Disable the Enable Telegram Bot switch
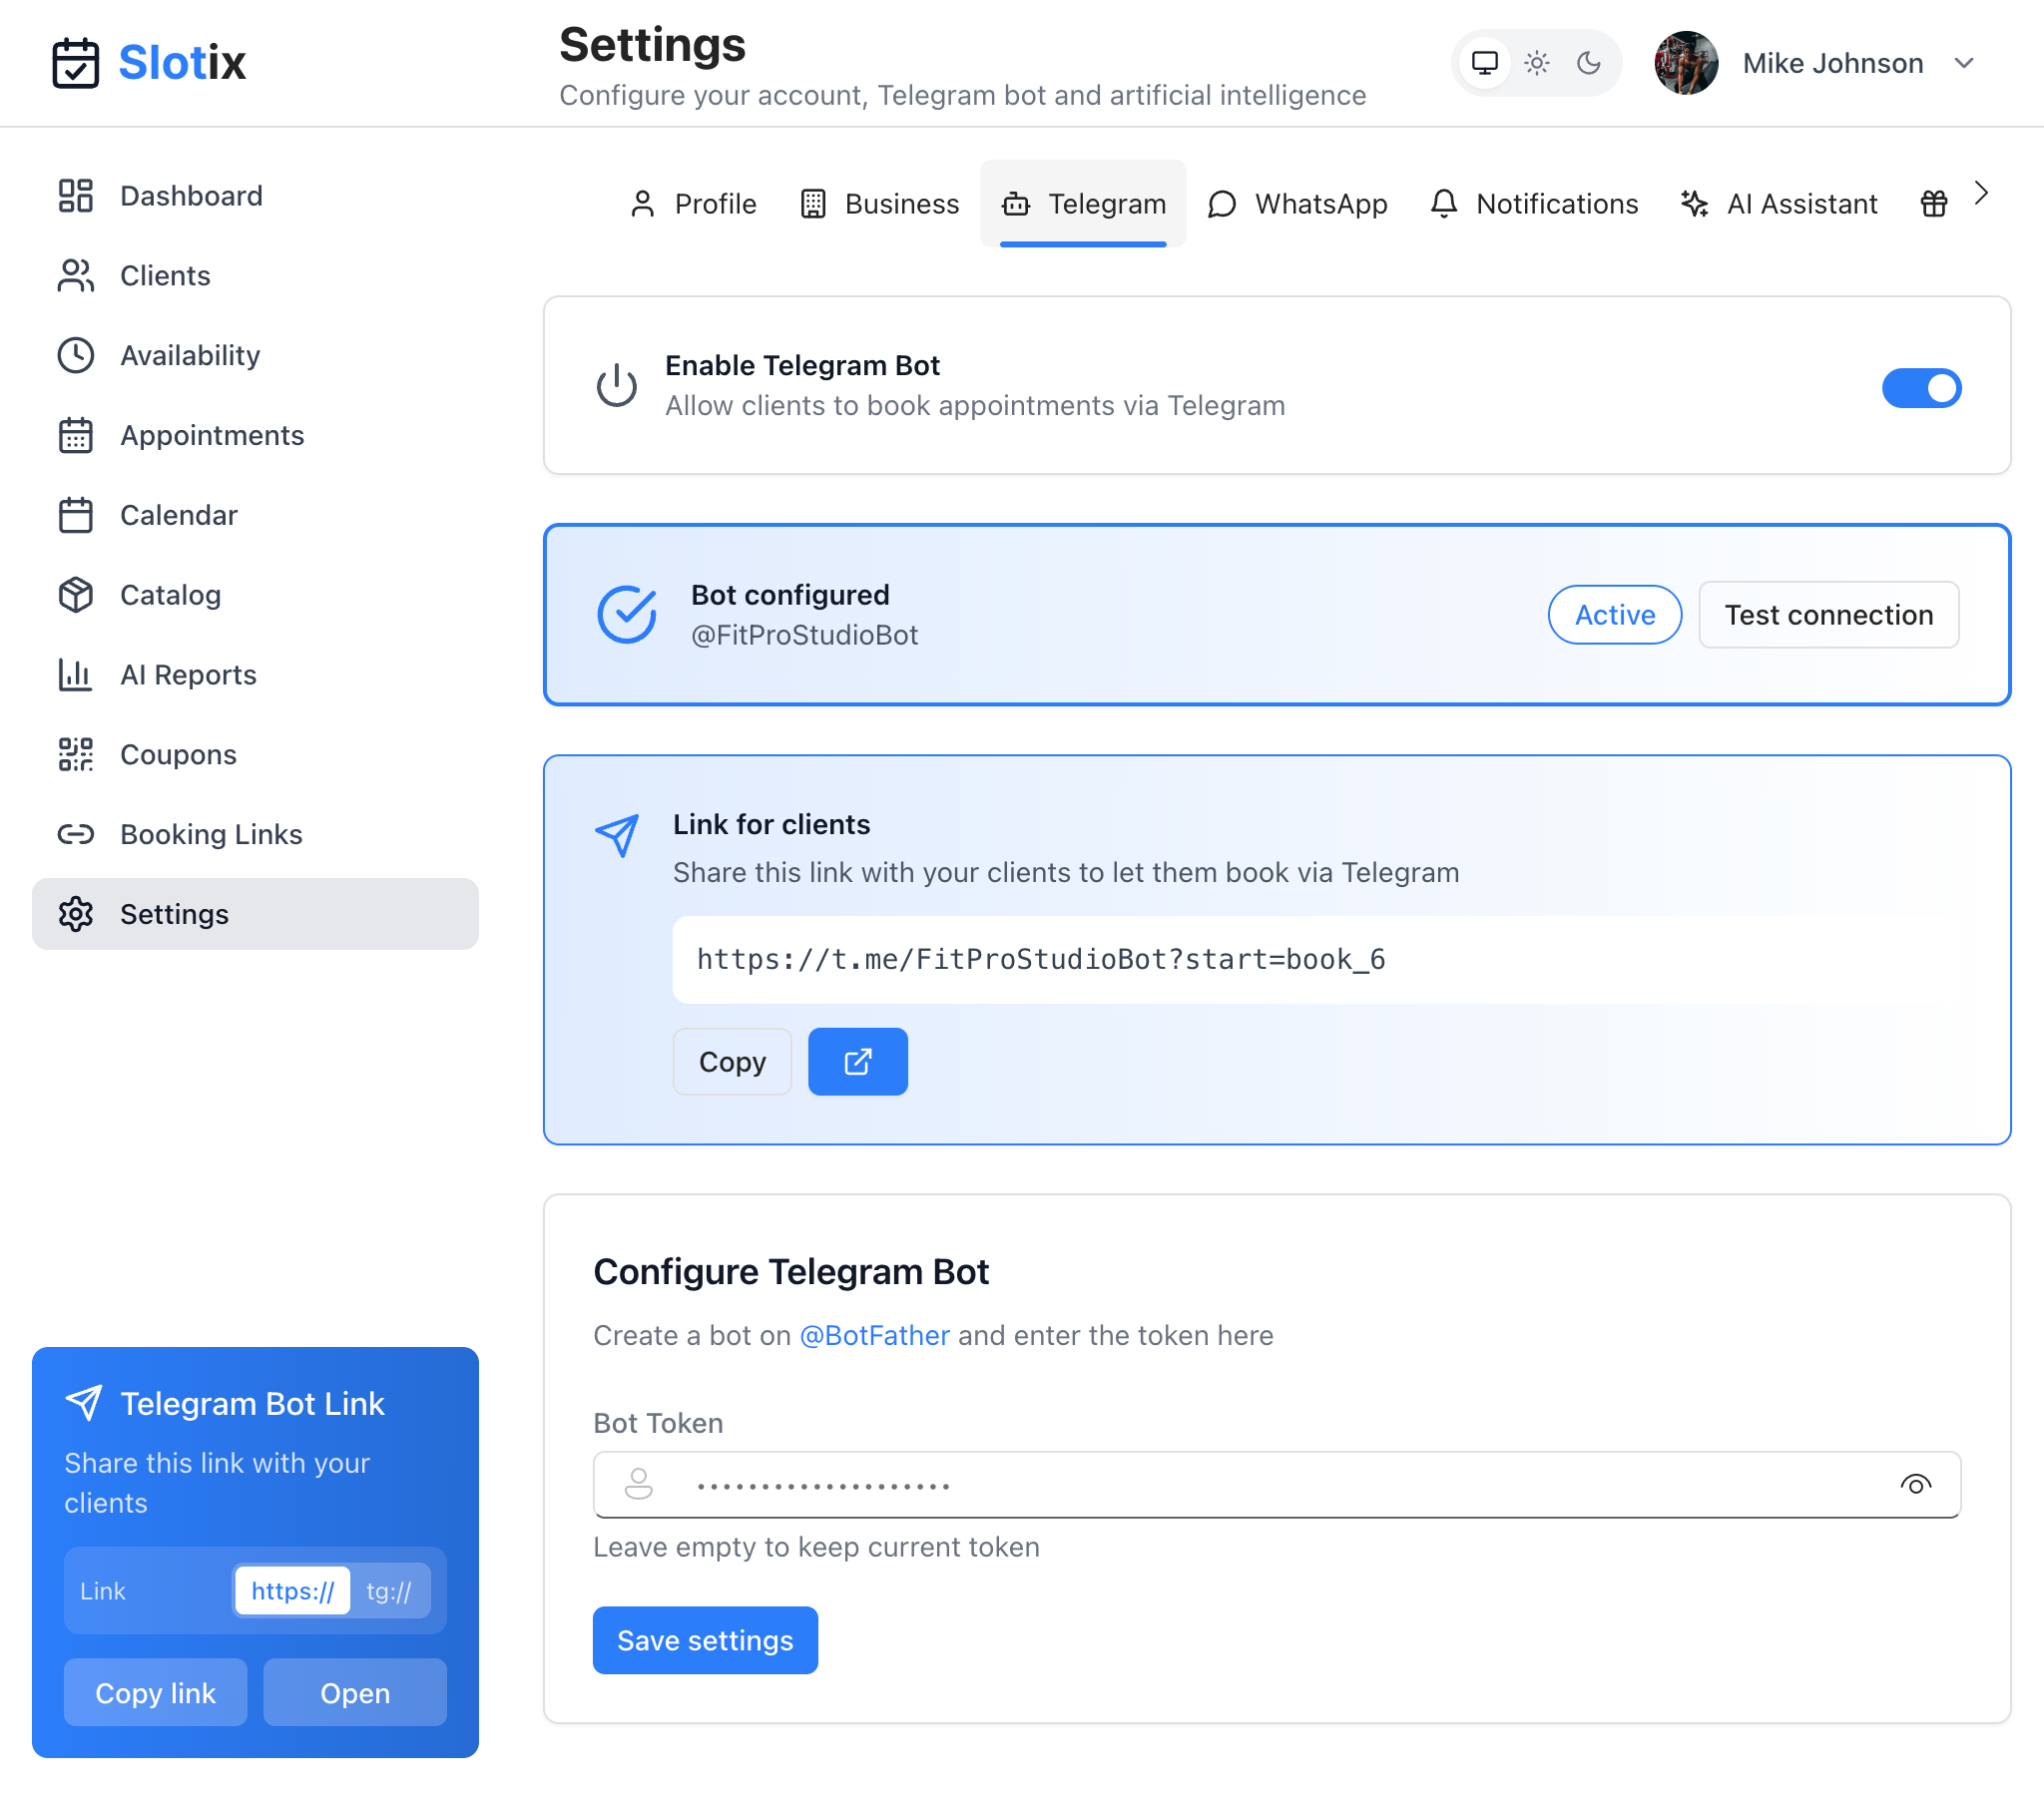 pos(1920,388)
